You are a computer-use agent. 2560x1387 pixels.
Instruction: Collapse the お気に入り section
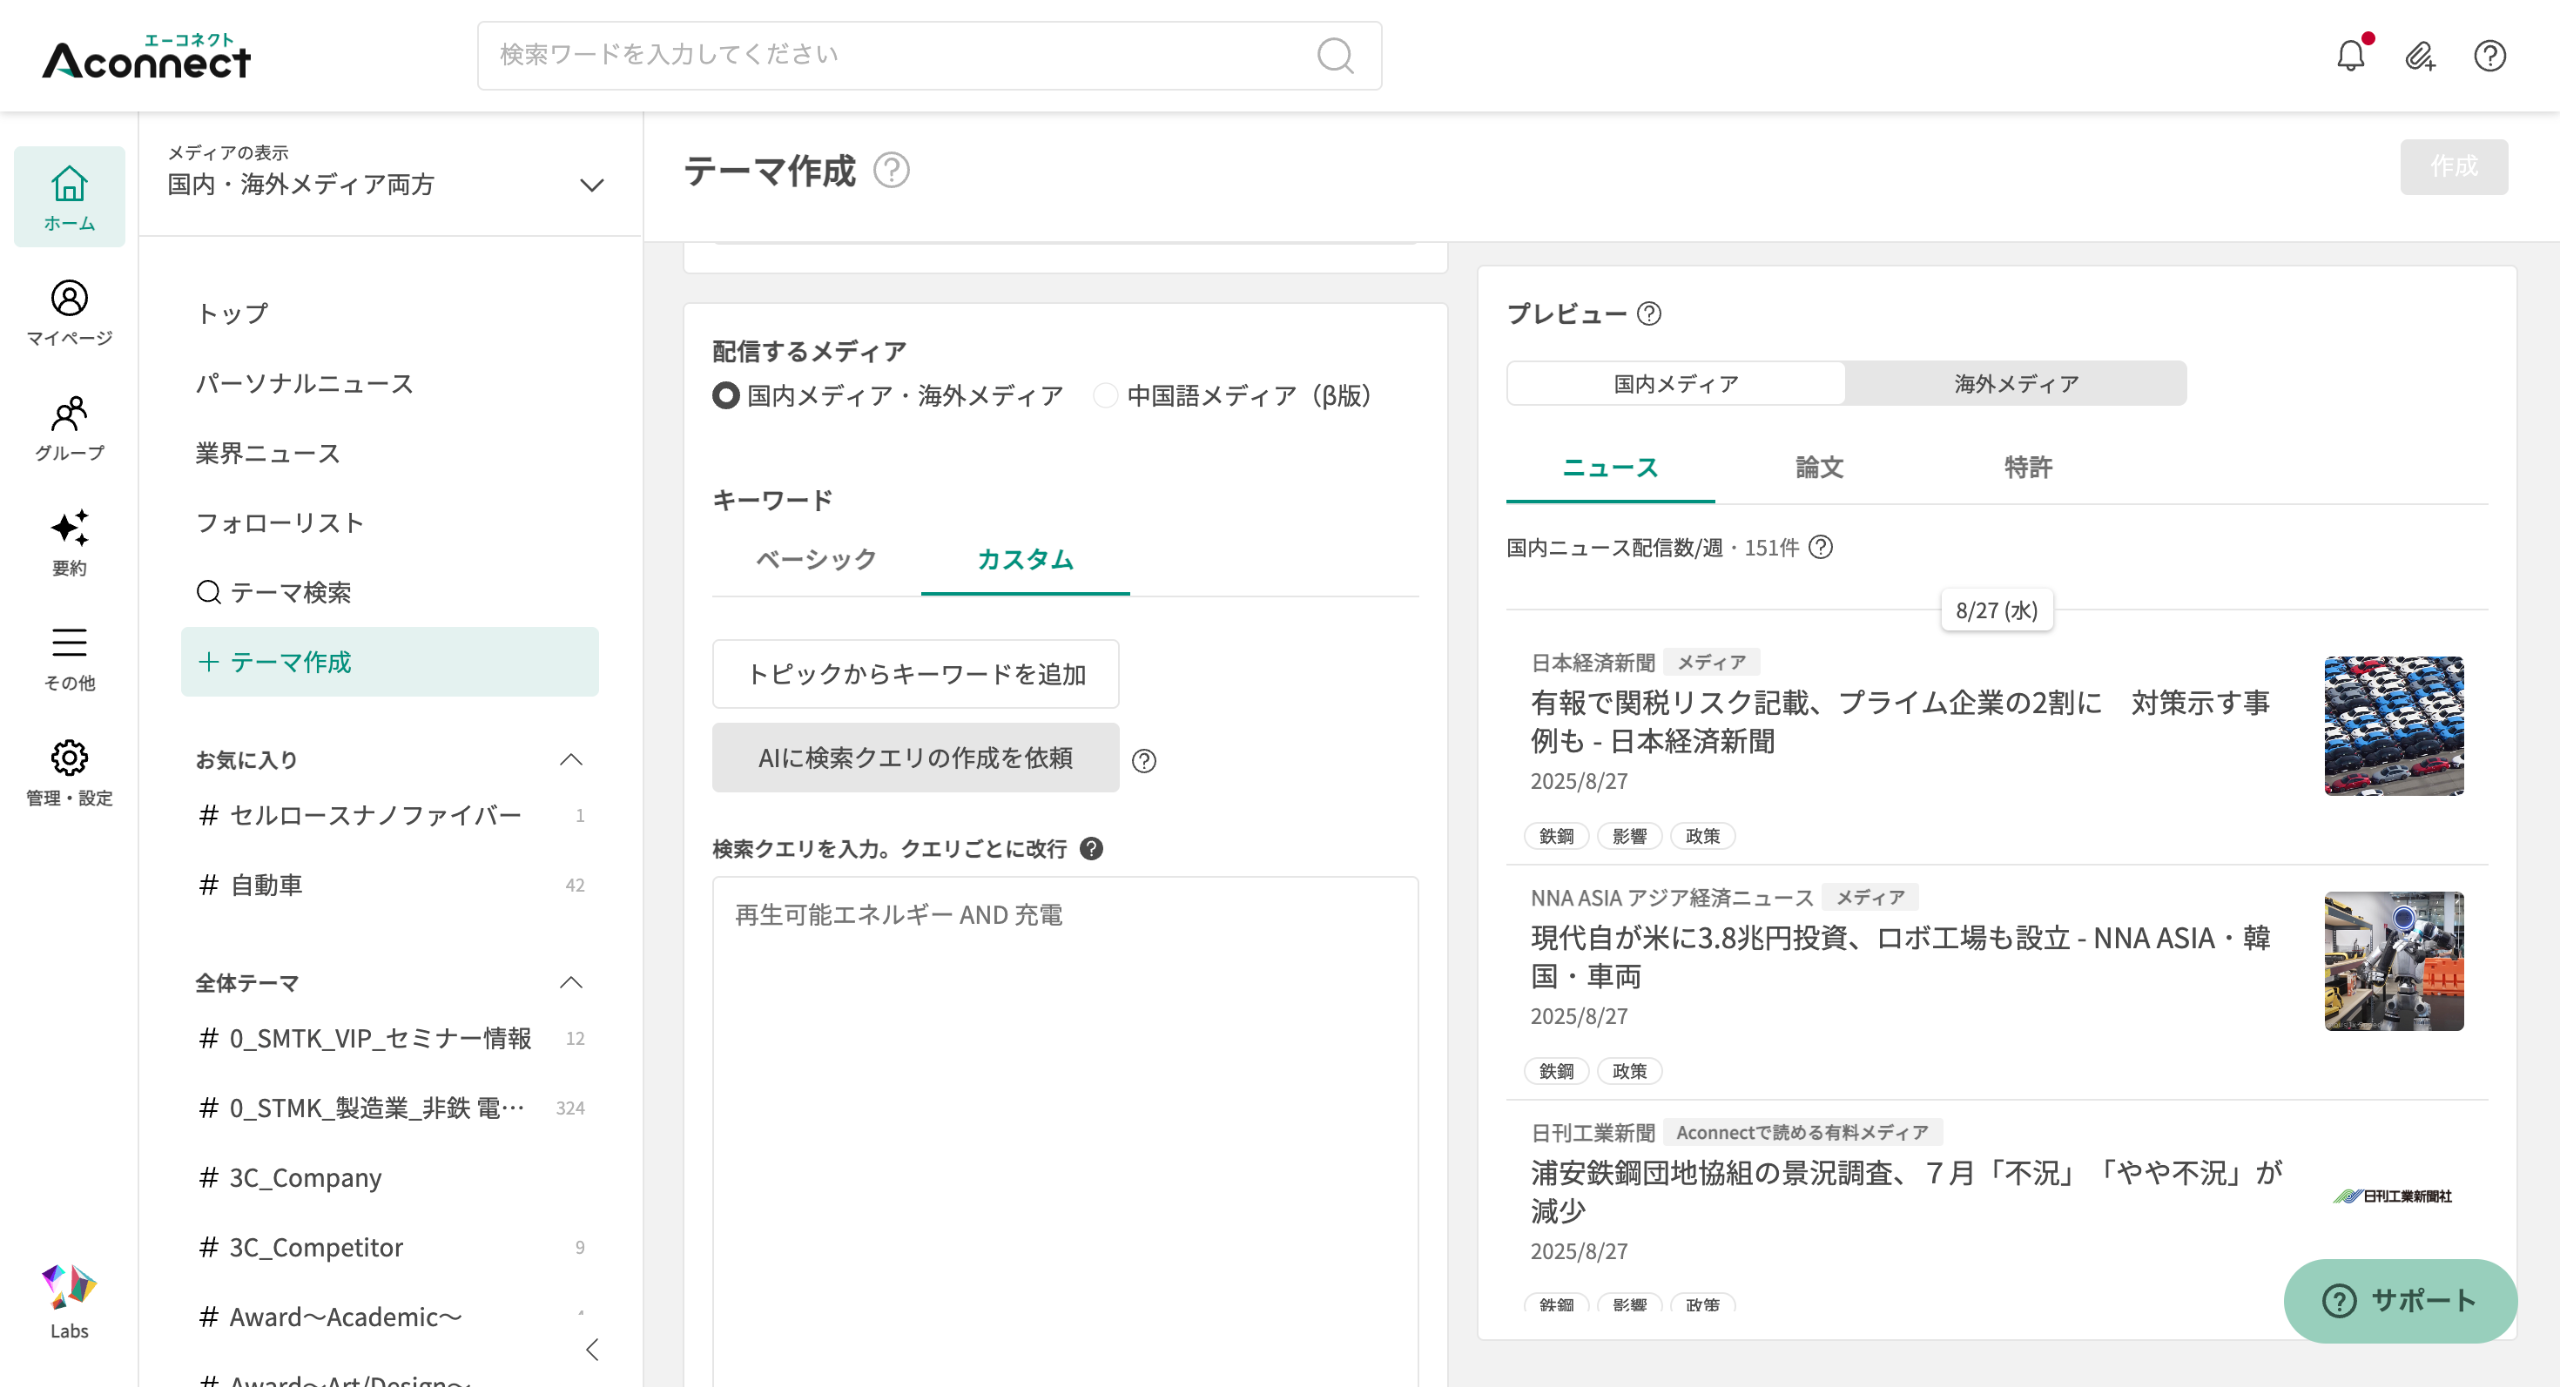coord(570,760)
